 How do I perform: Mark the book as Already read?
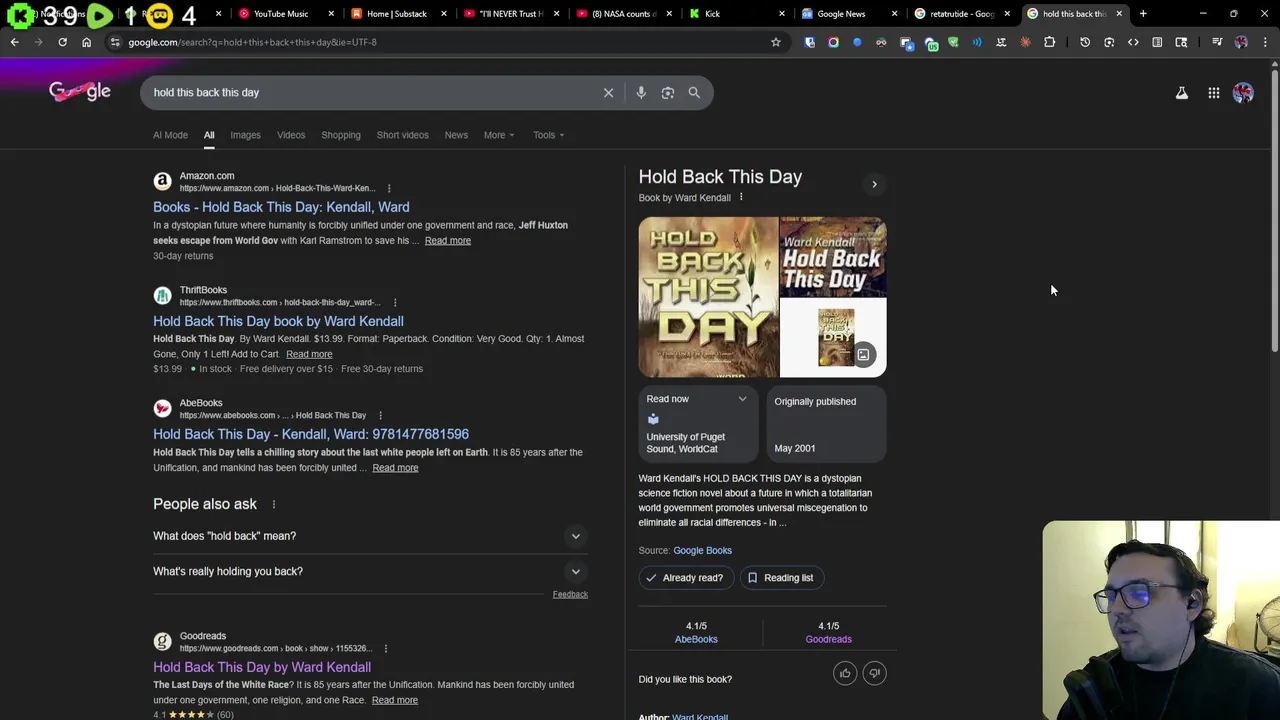(x=685, y=577)
